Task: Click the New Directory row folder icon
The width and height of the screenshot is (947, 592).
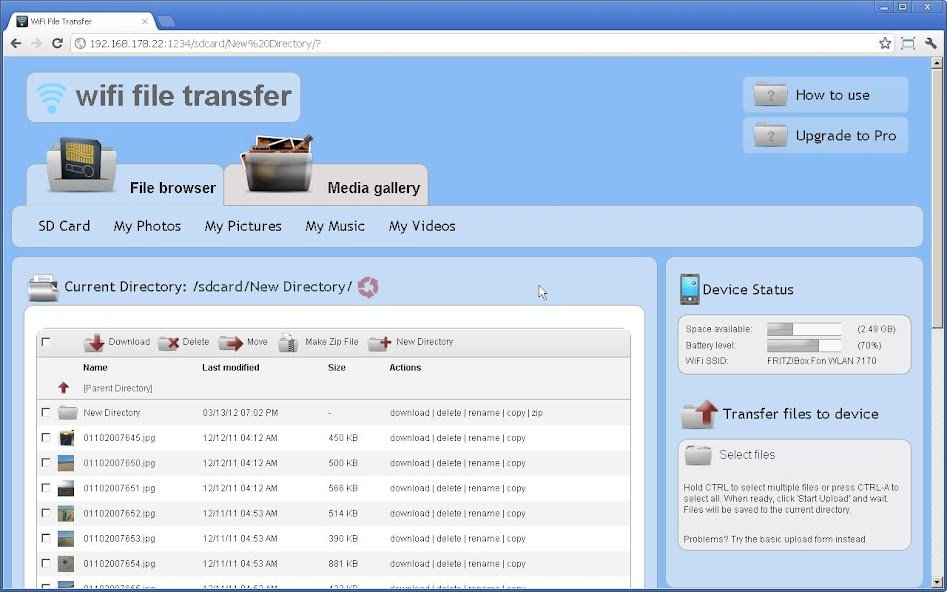Action: 68,413
